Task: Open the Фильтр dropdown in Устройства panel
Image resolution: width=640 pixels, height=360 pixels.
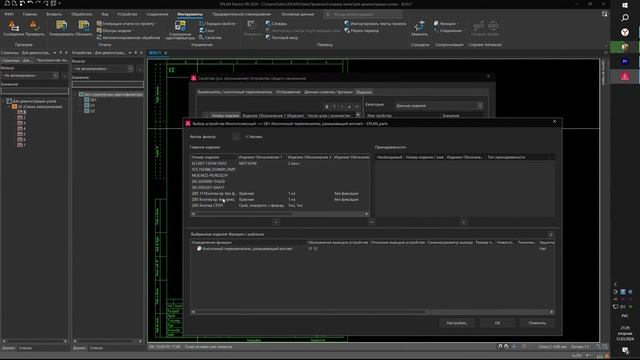Action: (131, 69)
